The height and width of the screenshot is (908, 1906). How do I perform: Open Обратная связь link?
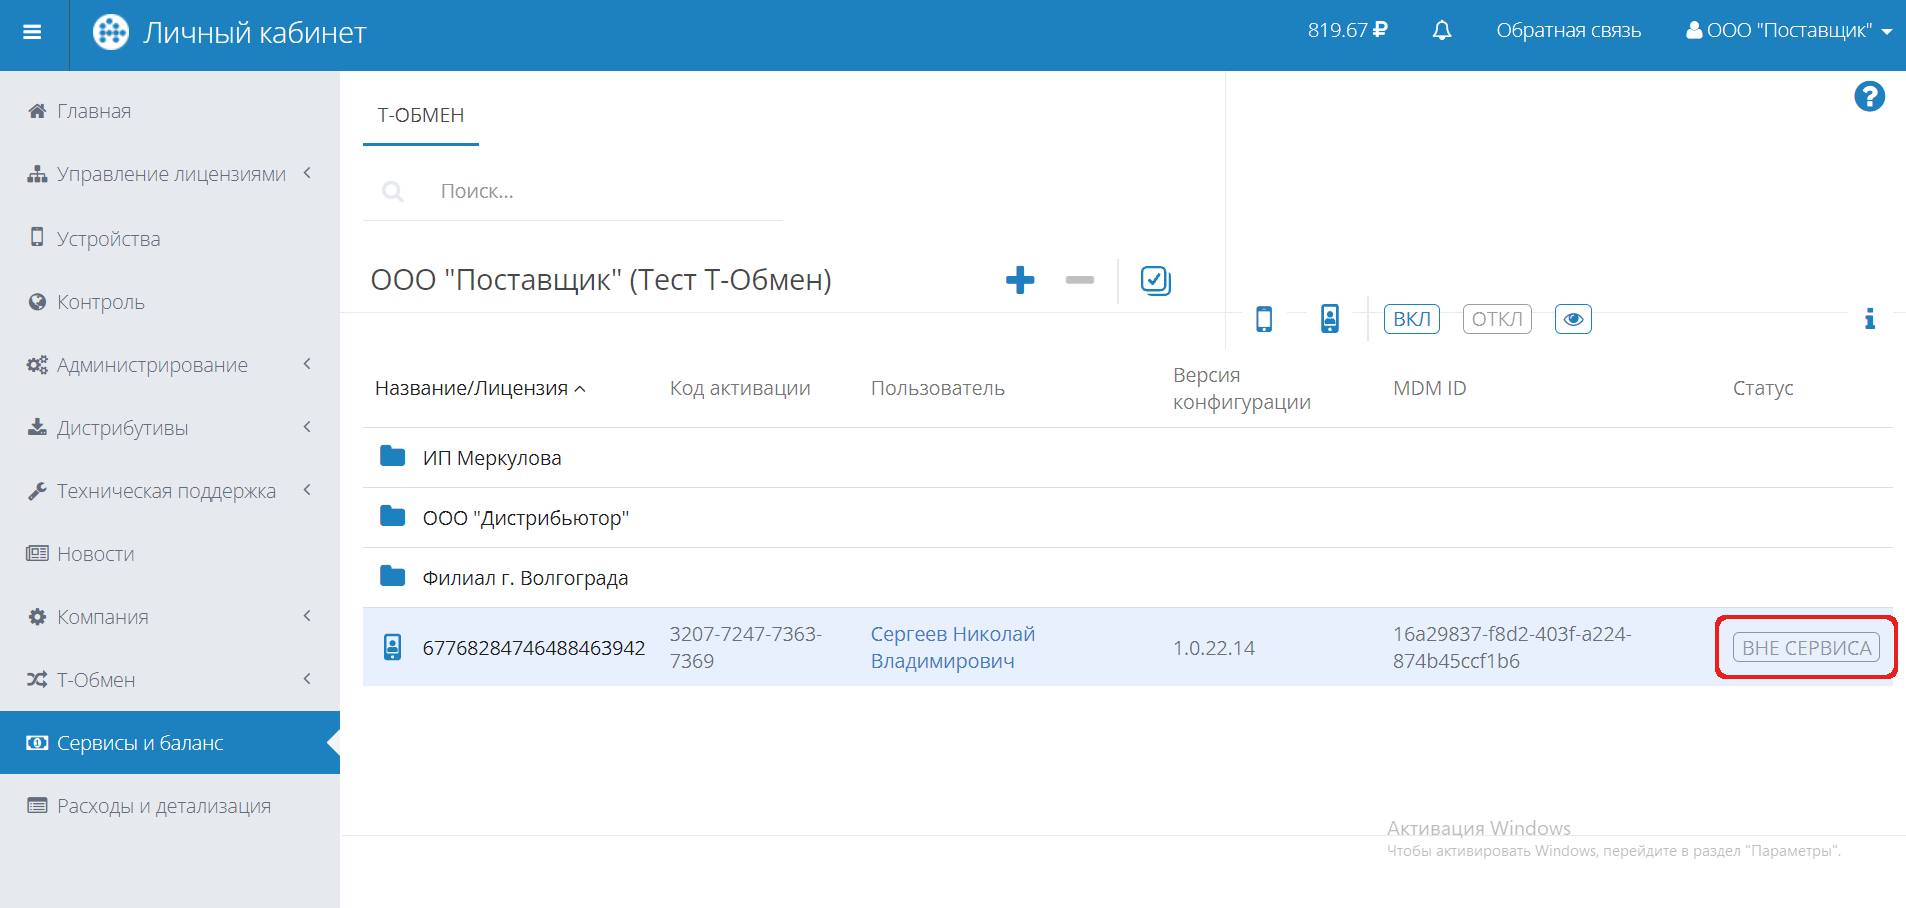[x=1568, y=31]
